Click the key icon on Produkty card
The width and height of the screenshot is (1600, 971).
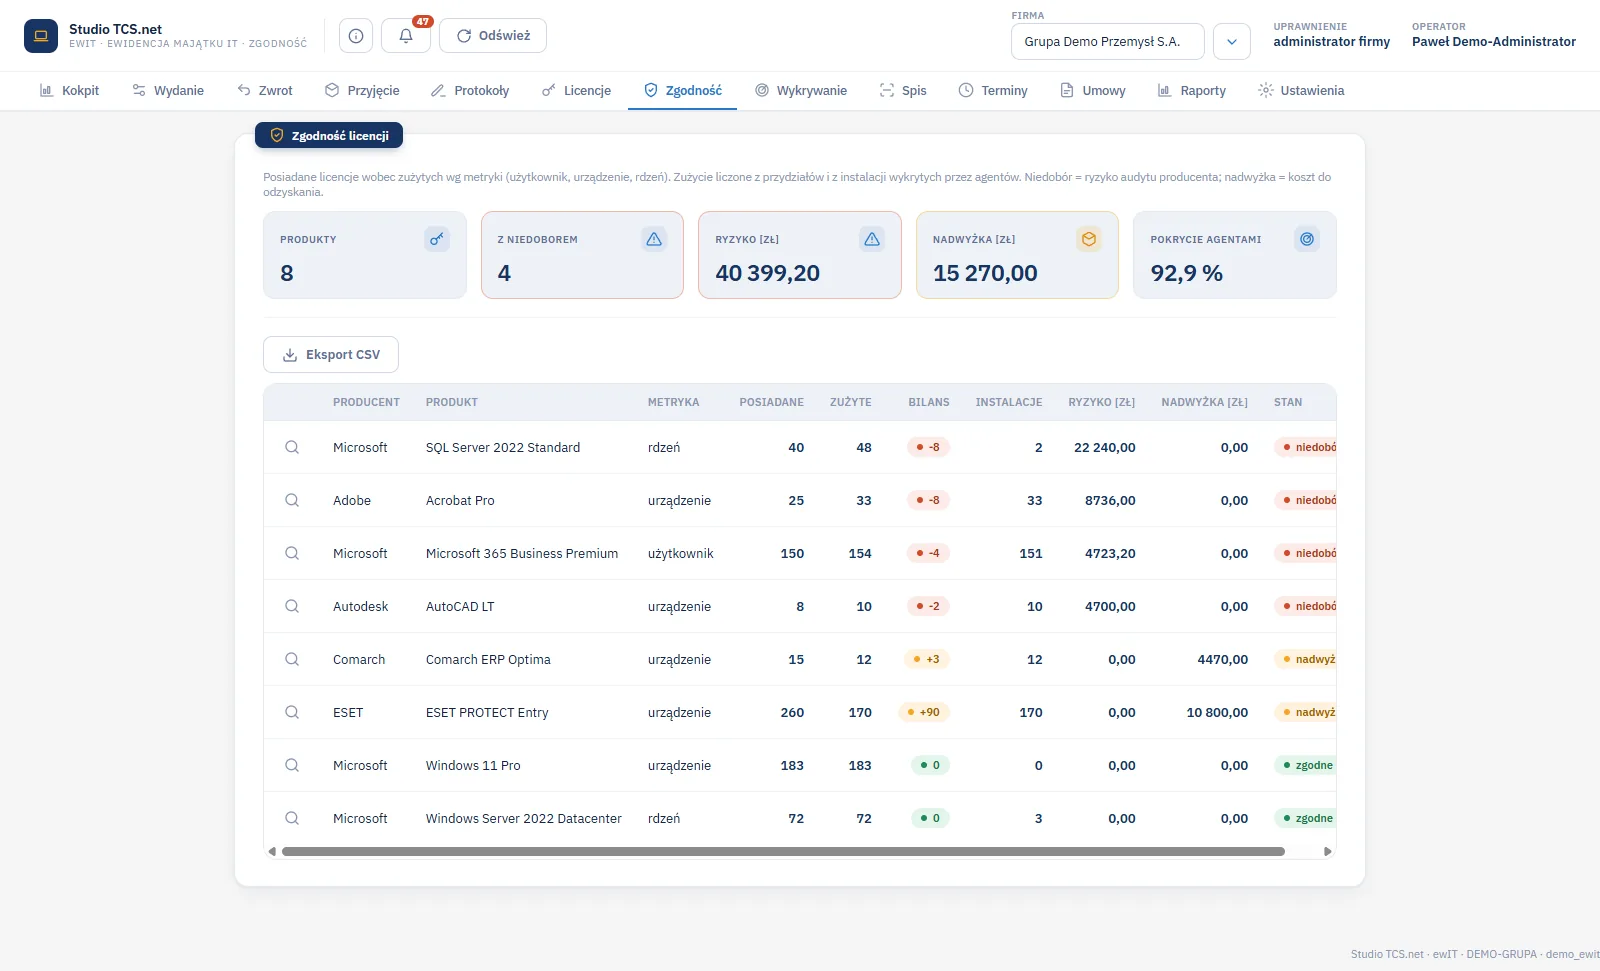click(x=437, y=239)
